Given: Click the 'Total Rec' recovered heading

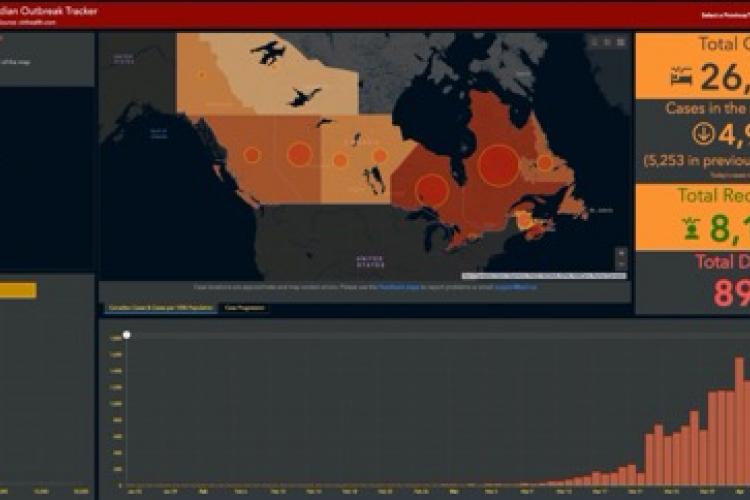Looking at the screenshot, I should click(713, 195).
